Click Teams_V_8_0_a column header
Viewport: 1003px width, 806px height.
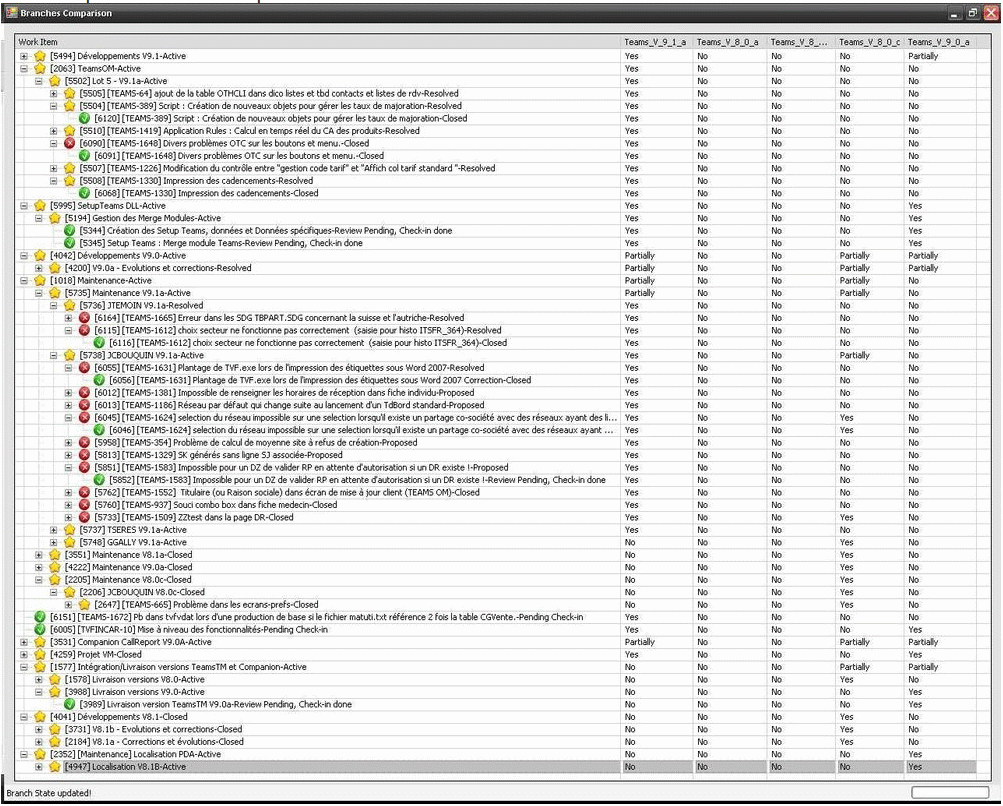(x=729, y=42)
